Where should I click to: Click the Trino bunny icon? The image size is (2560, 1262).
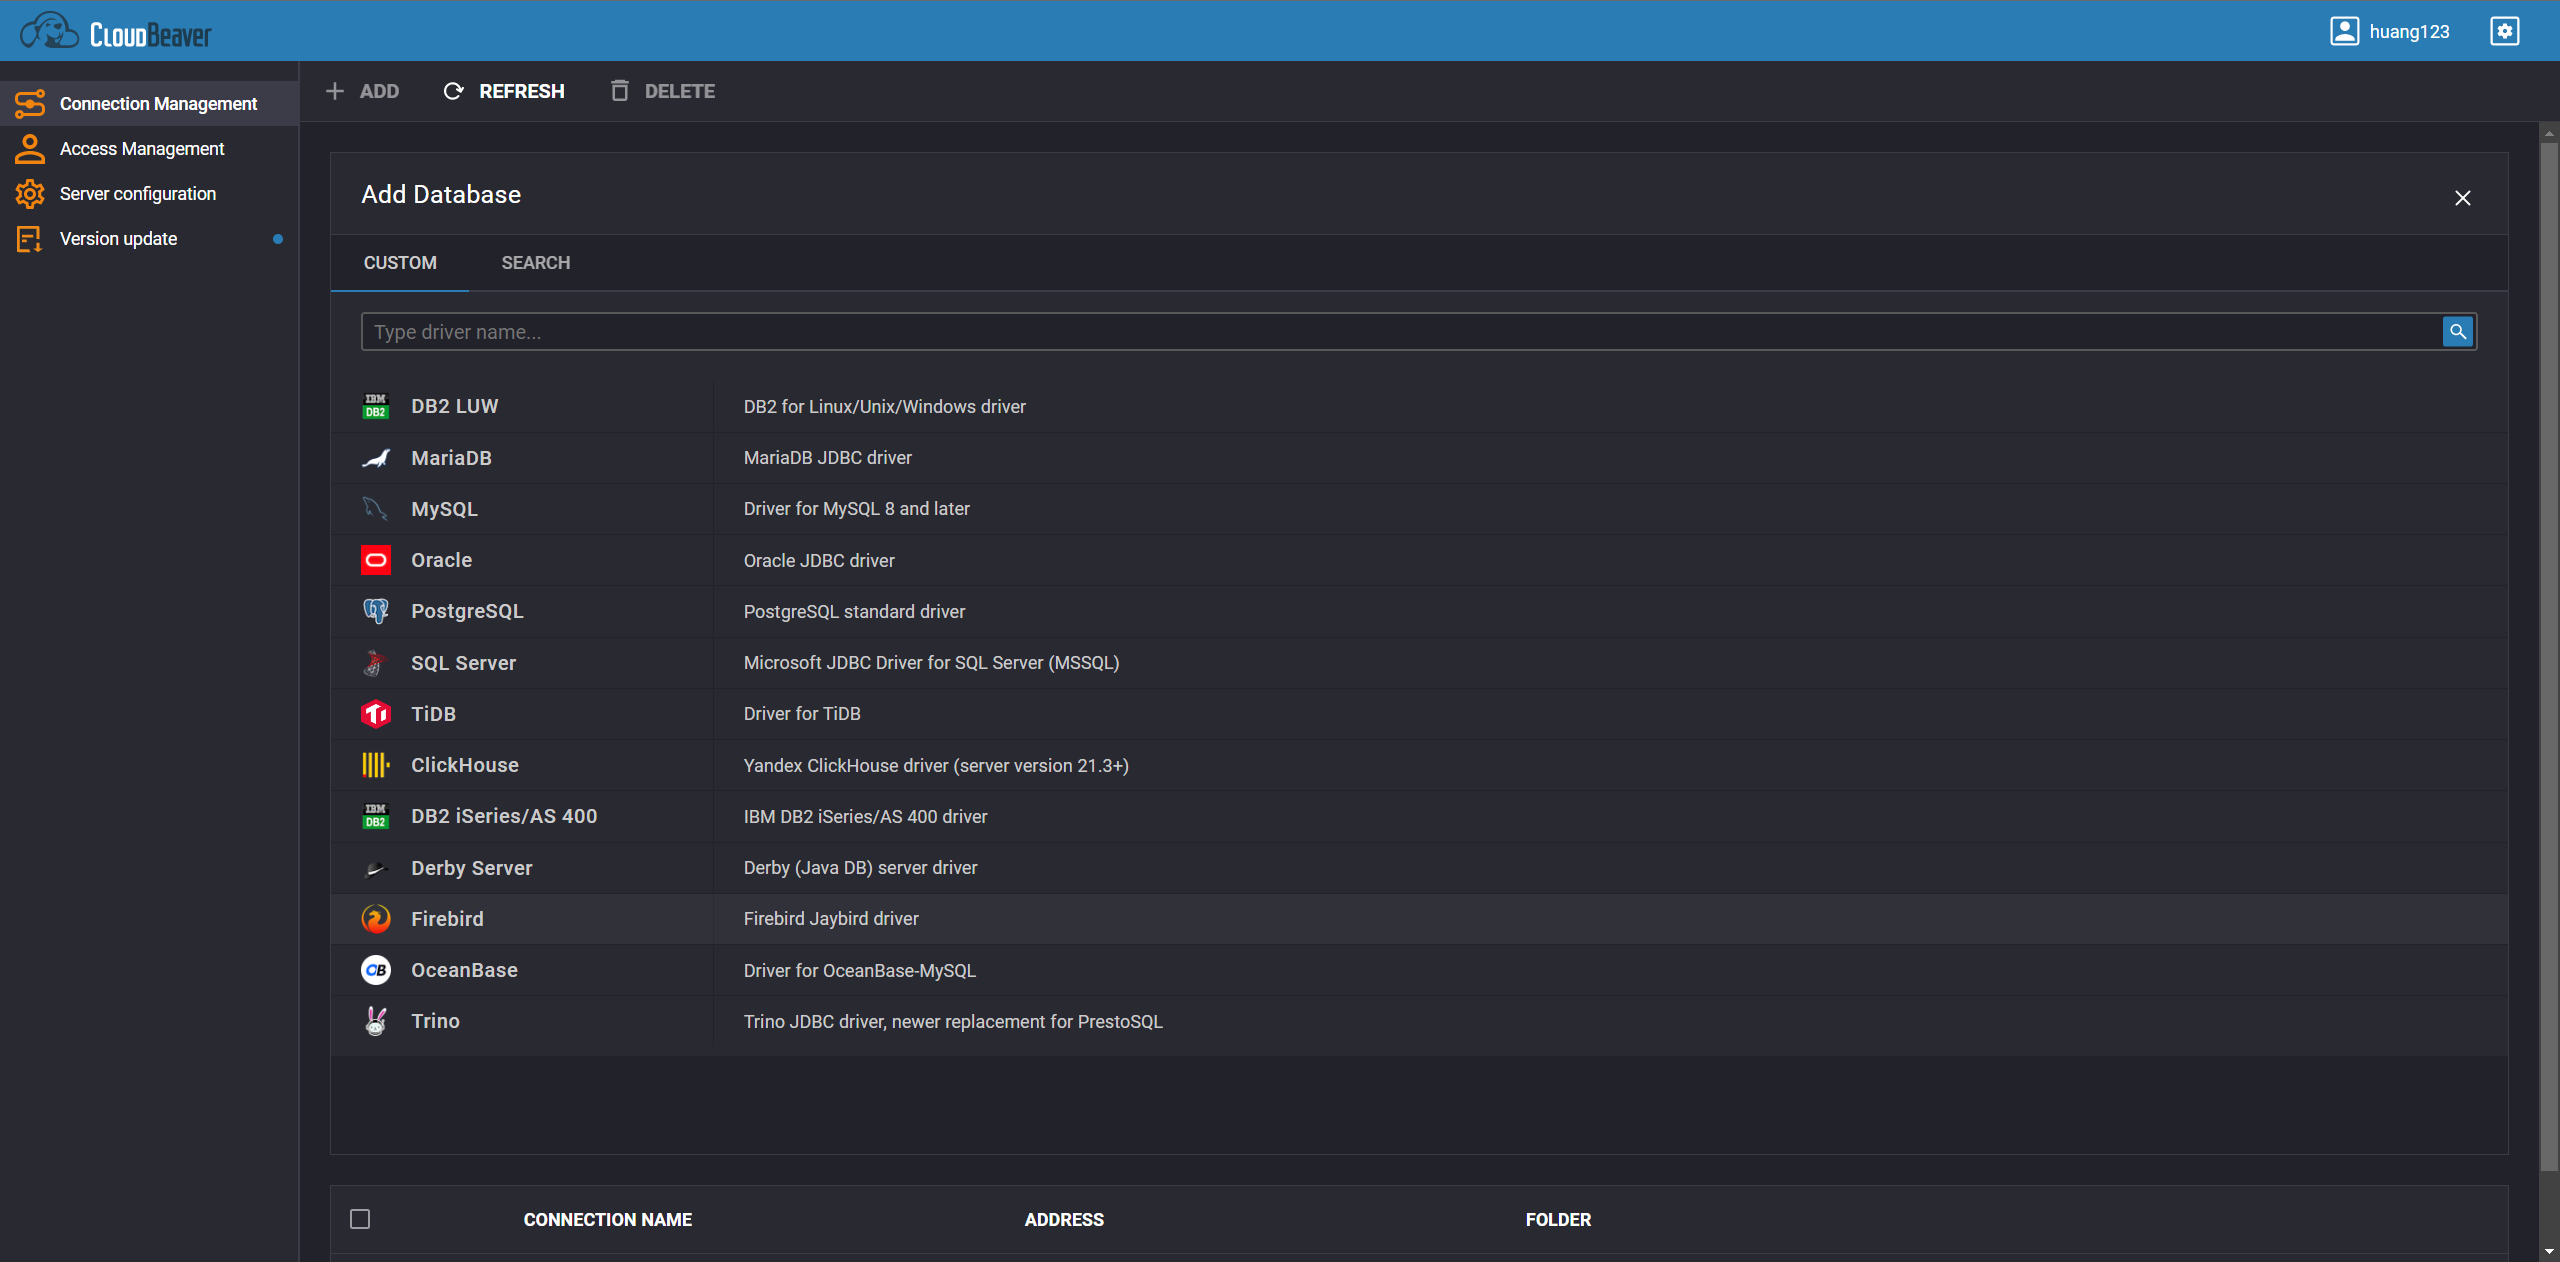(x=376, y=1021)
